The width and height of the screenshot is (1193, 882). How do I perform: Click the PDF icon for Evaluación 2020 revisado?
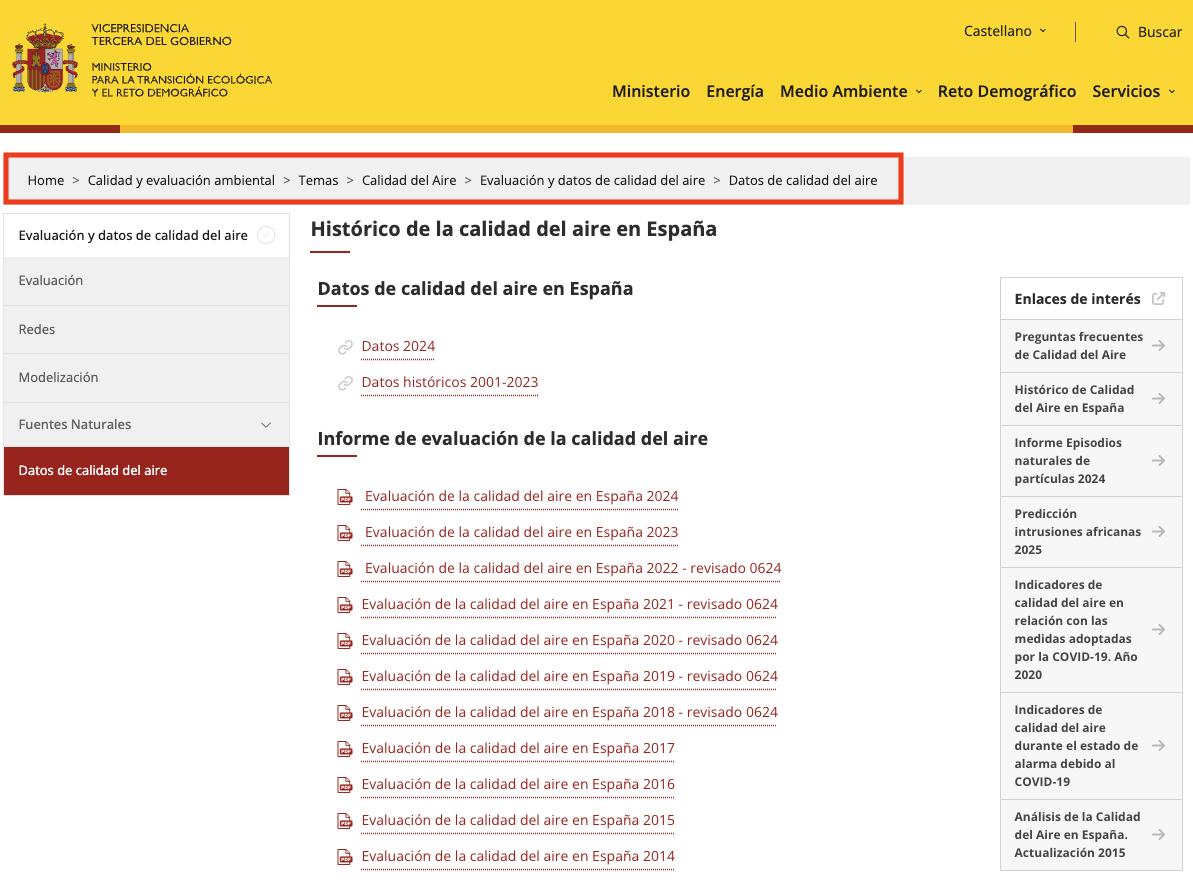point(345,641)
